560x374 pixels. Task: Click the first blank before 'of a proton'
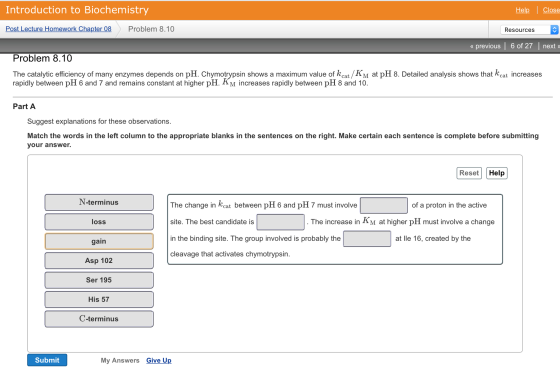point(384,205)
